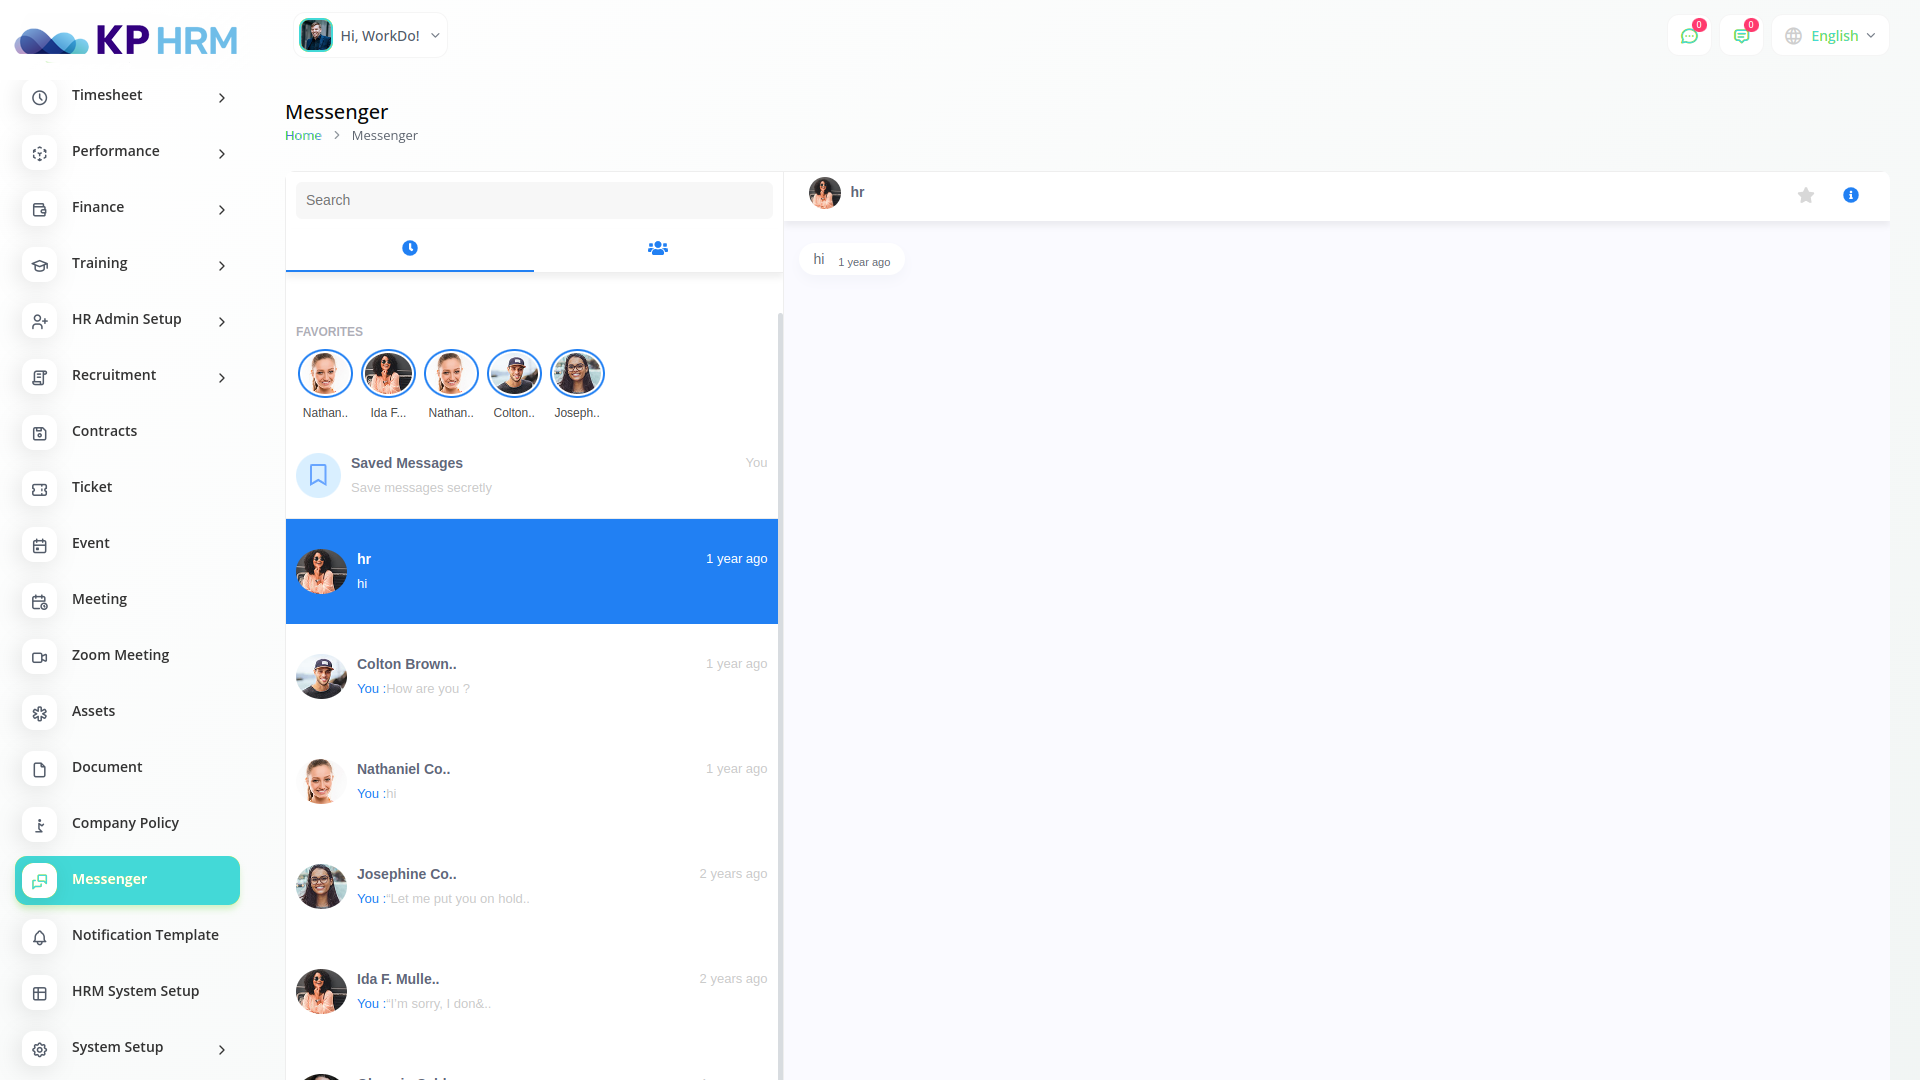Go to Home breadcrumb link
This screenshot has height=1080, width=1920.
[303, 136]
